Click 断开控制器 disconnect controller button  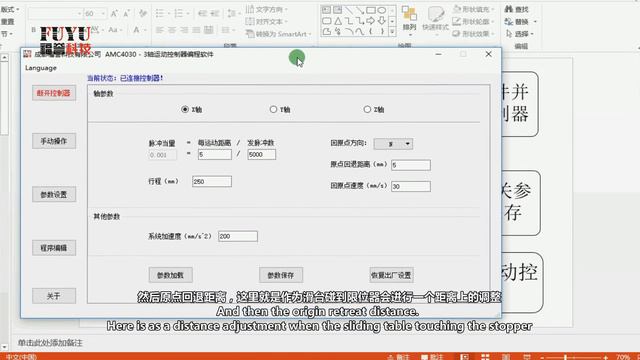point(54,93)
